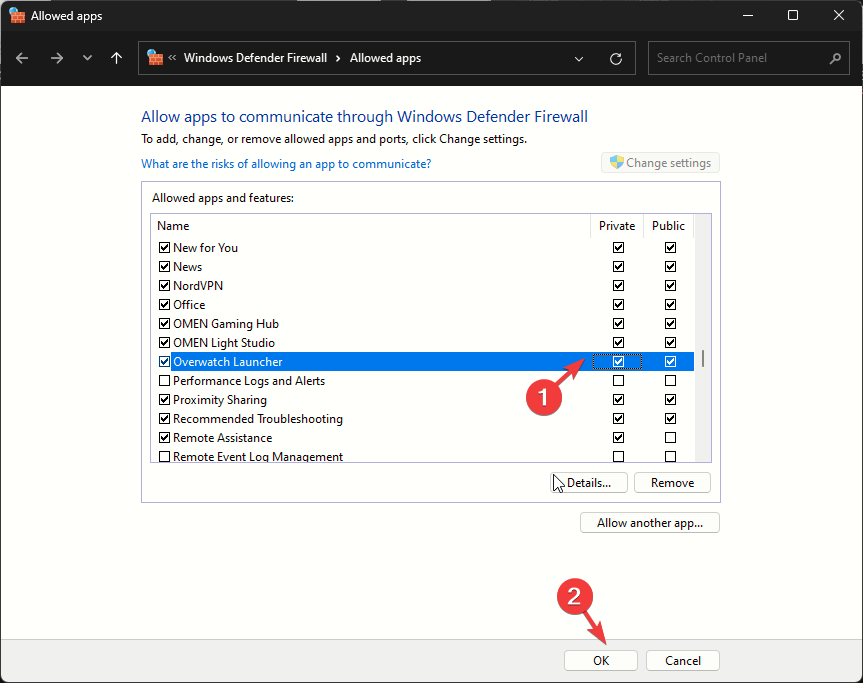The image size is (863, 683).
Task: Uncheck NordVPN Private network checkbox
Action: [618, 286]
